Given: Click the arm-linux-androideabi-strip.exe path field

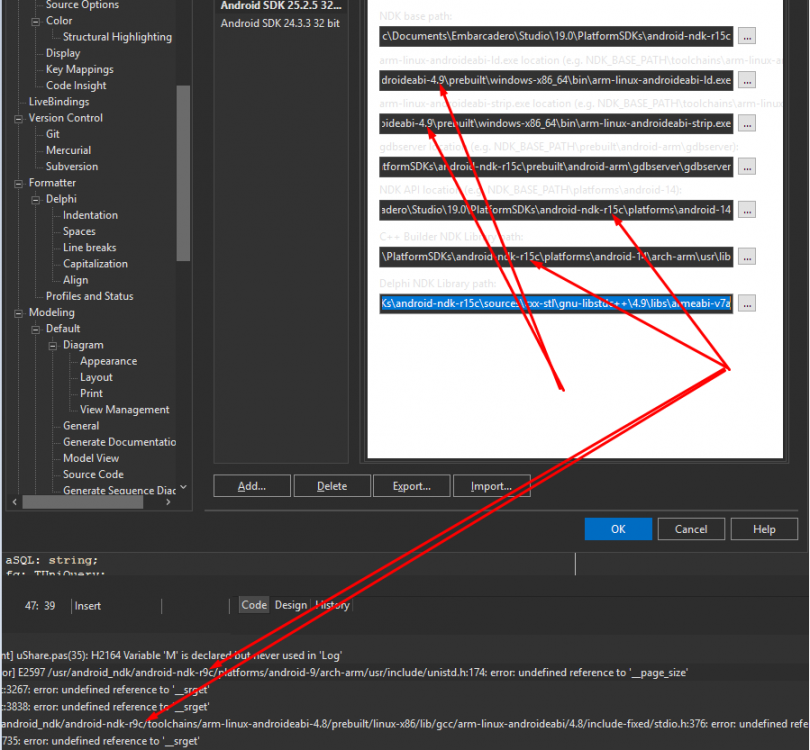Looking at the screenshot, I should coord(556,123).
